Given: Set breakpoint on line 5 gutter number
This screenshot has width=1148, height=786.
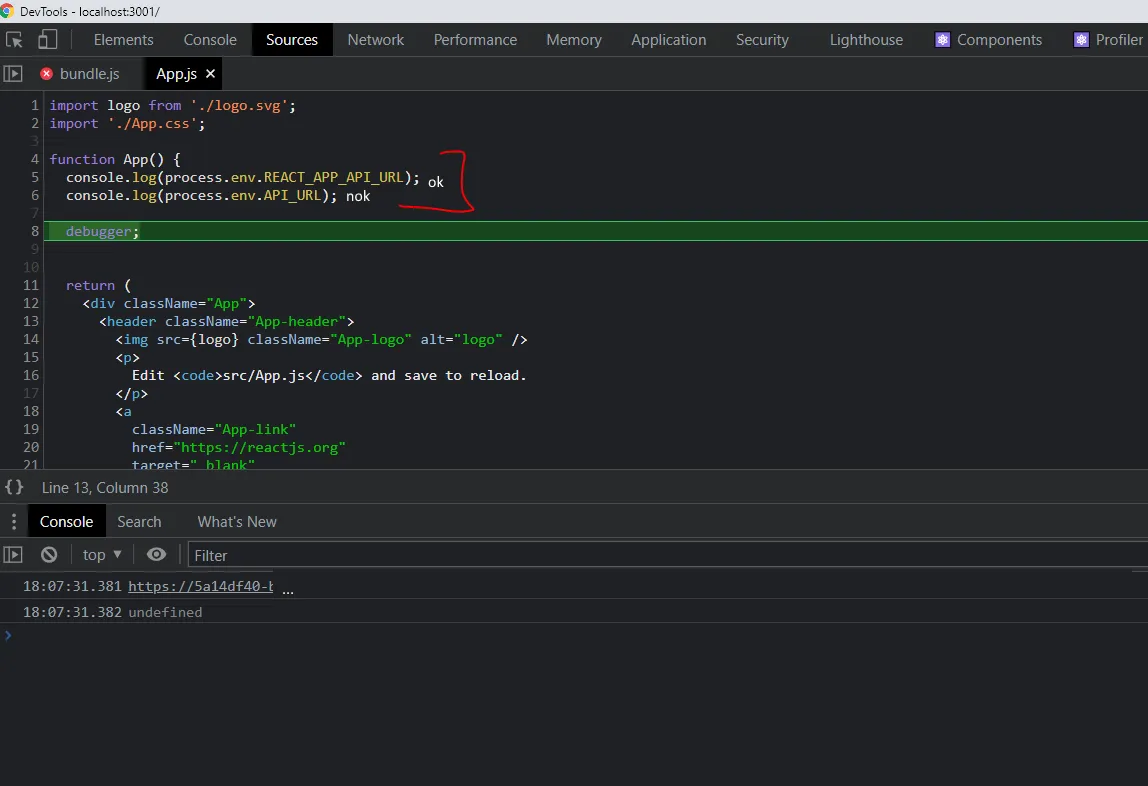Looking at the screenshot, I should pyautogui.click(x=35, y=177).
